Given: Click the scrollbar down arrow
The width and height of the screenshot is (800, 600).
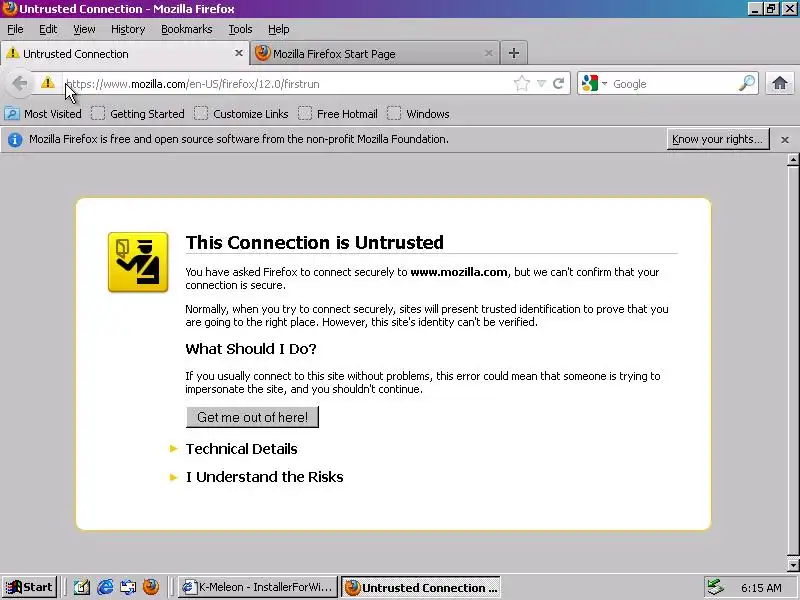Looking at the screenshot, I should pyautogui.click(x=793, y=565).
